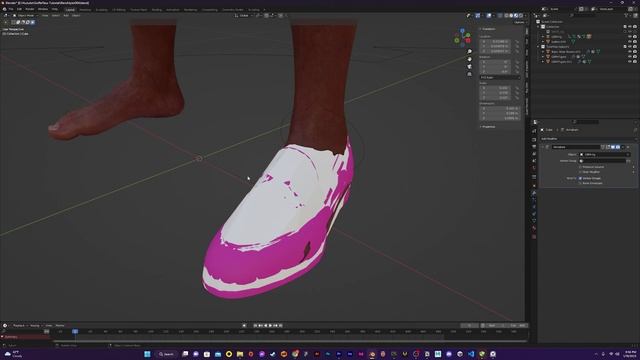Open the Edit menu

pos(19,9)
